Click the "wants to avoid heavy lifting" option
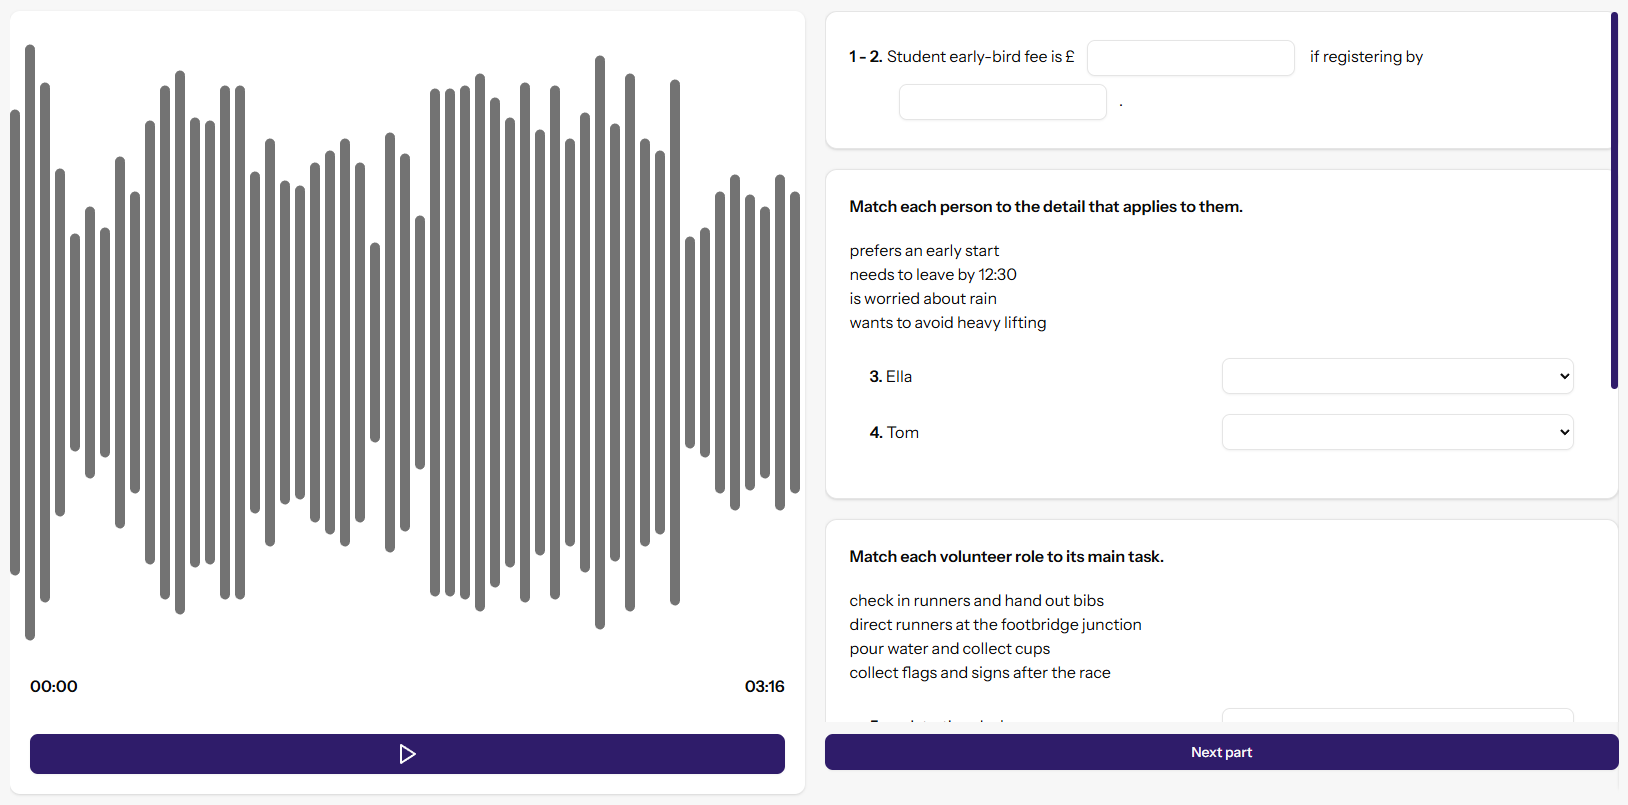This screenshot has width=1628, height=805. [x=948, y=323]
